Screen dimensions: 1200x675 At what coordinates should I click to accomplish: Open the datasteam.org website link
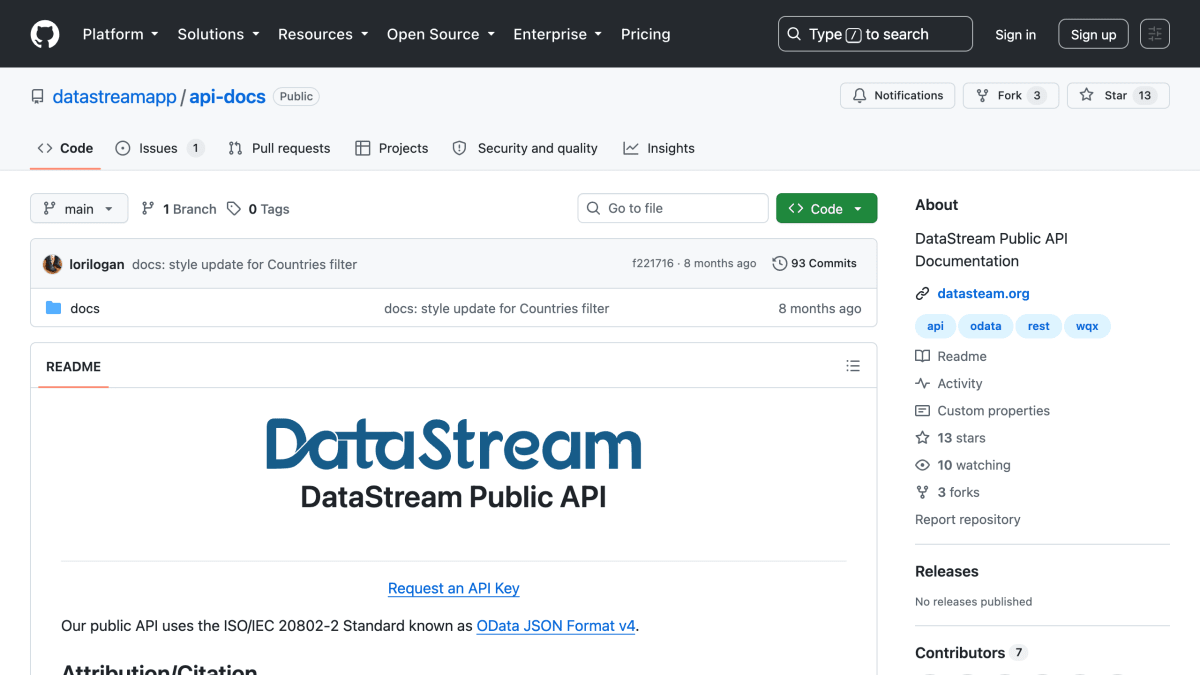(983, 294)
